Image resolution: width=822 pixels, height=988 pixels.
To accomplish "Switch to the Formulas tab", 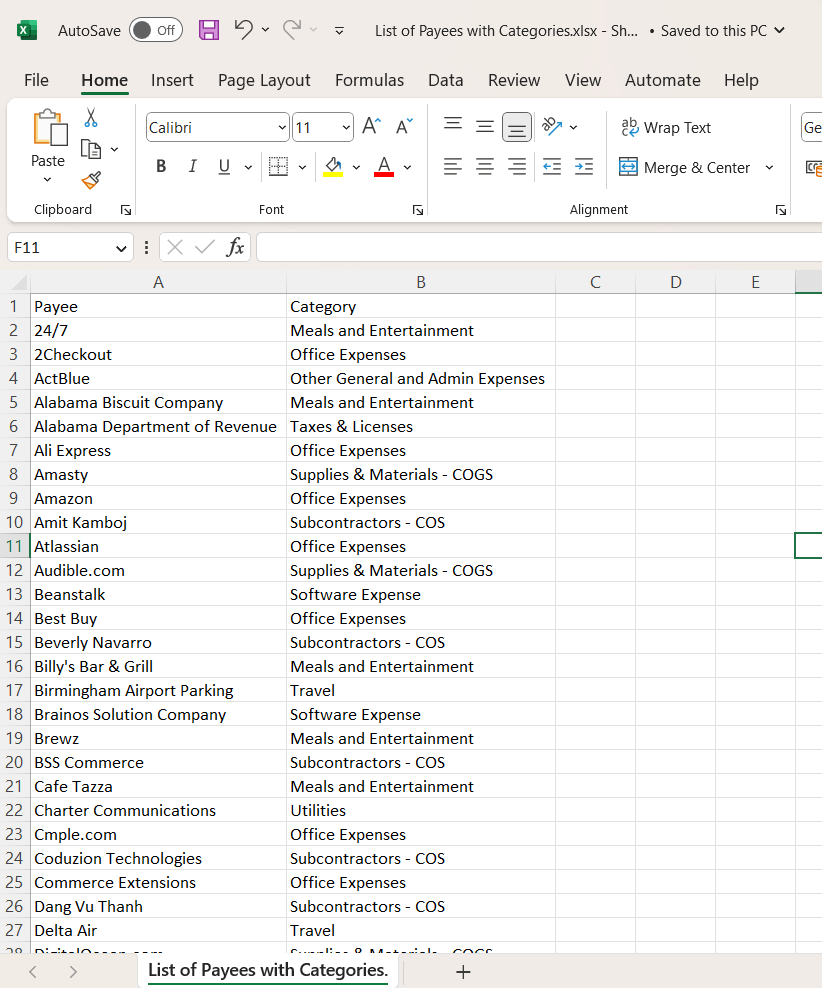I will (369, 80).
